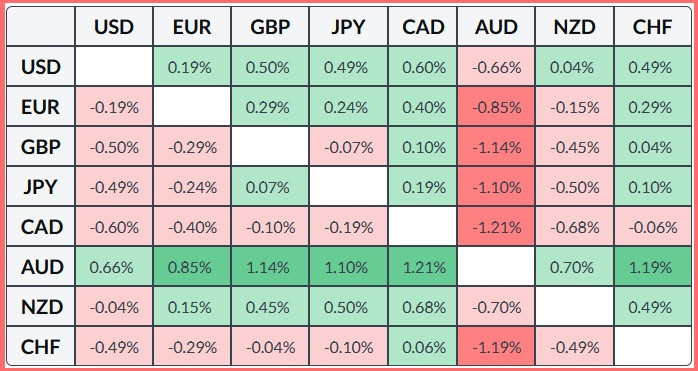This screenshot has width=698, height=371.
Task: Select the -1.21% CAD versus AUD cell
Action: (496, 227)
